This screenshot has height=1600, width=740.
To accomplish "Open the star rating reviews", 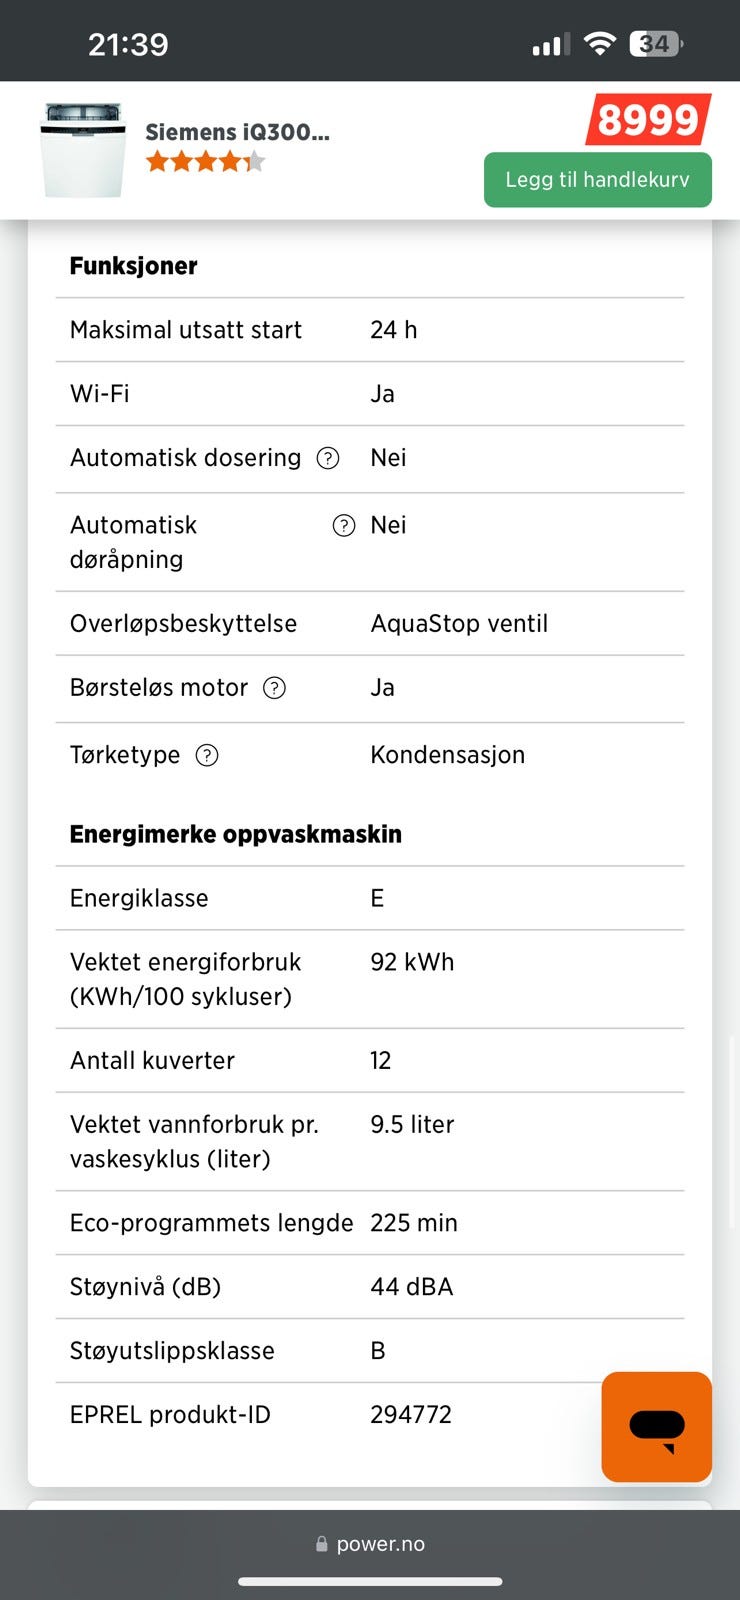I will tap(206, 161).
